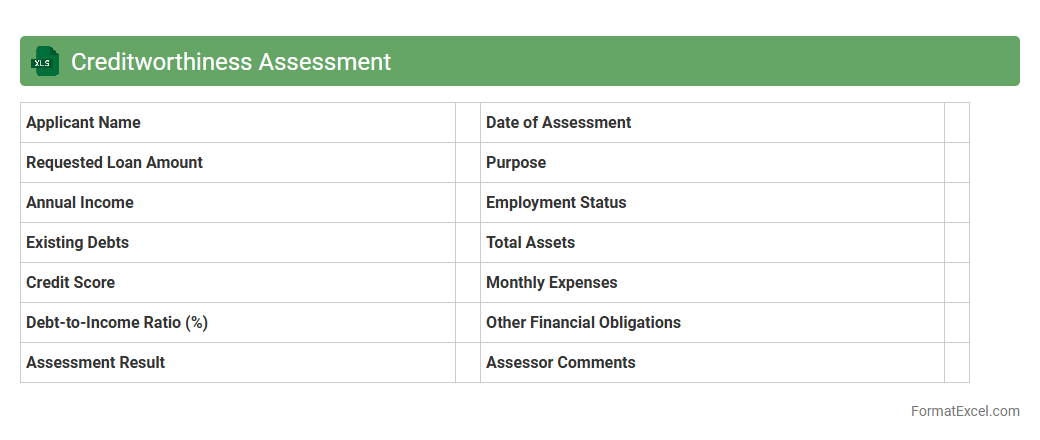
Task: Select the Existing Debts label cell
Action: (77, 243)
